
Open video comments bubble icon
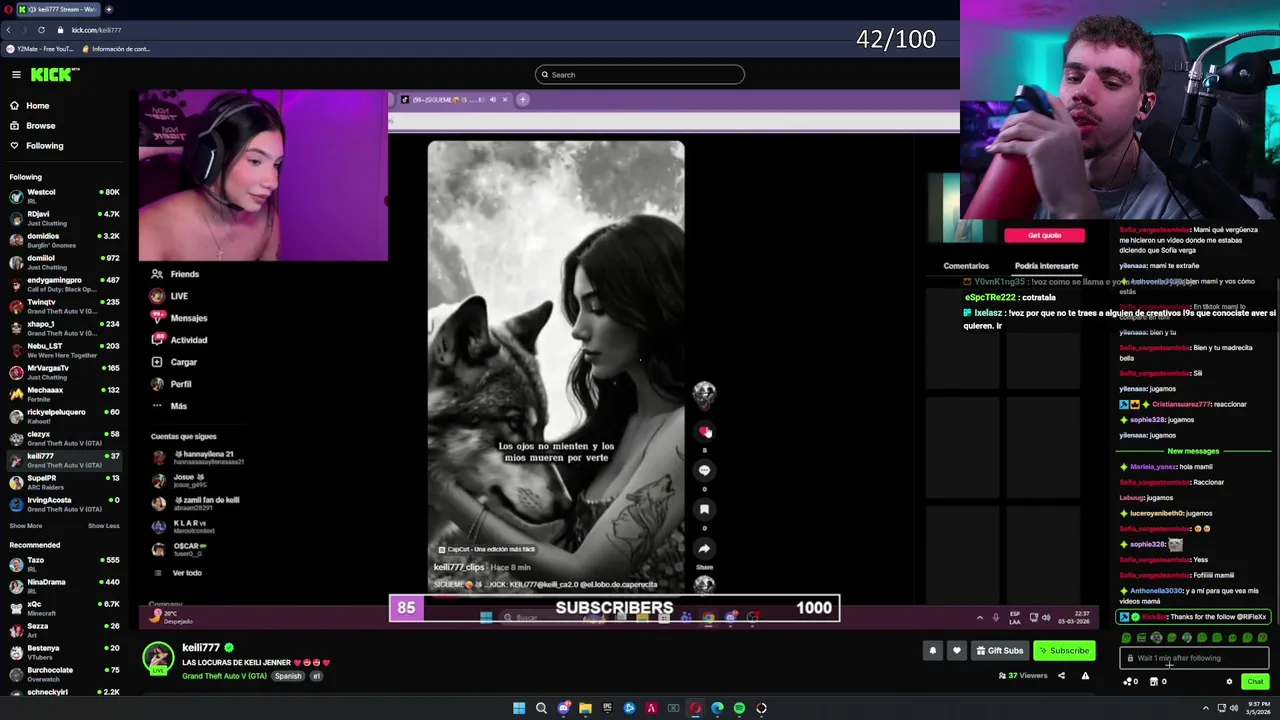point(704,470)
